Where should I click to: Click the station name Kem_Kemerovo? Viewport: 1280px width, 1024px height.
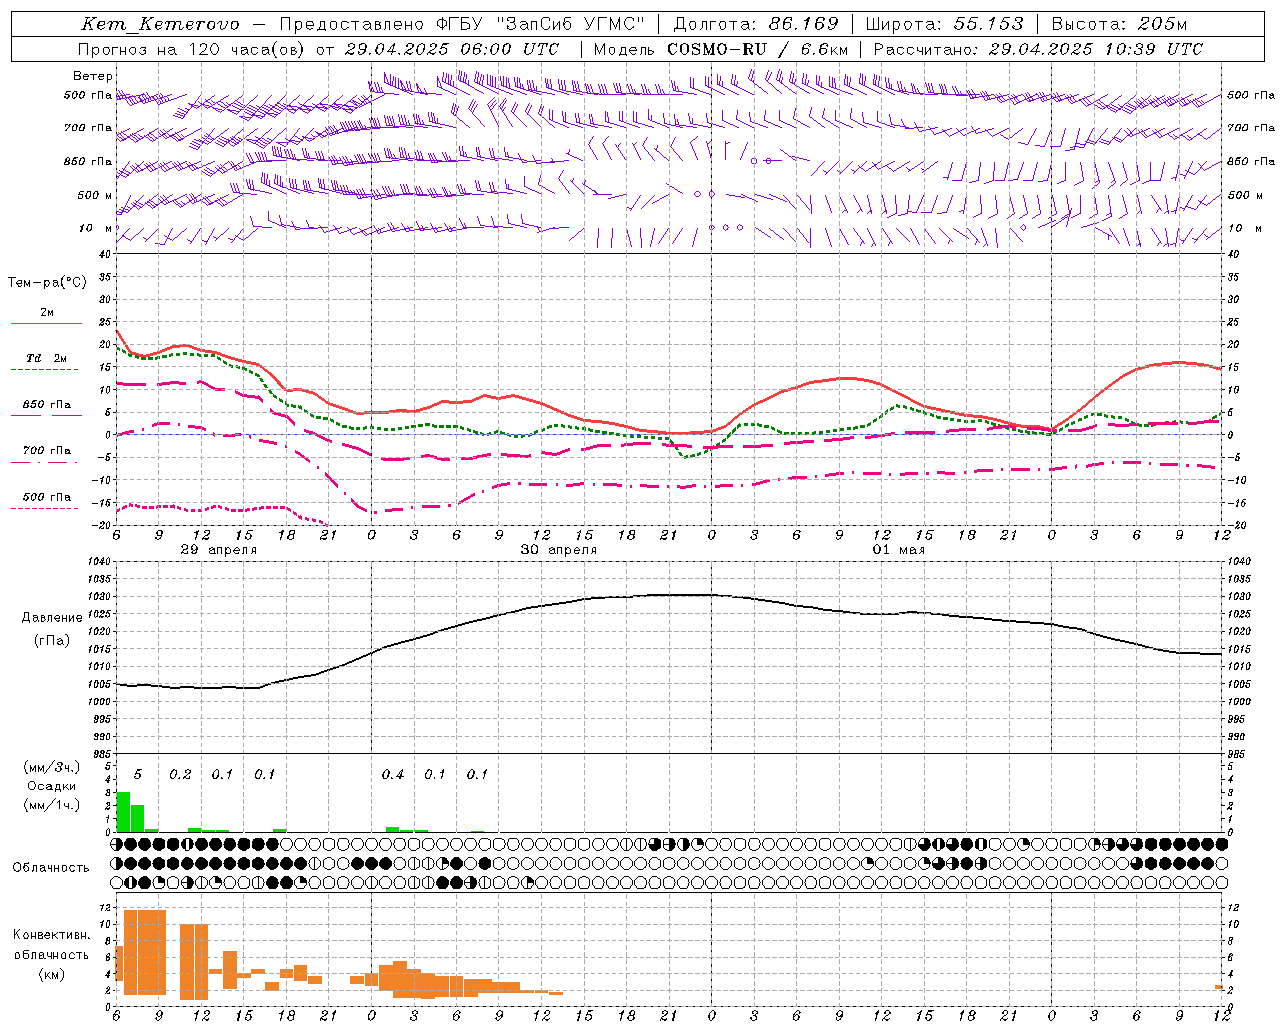160,24
